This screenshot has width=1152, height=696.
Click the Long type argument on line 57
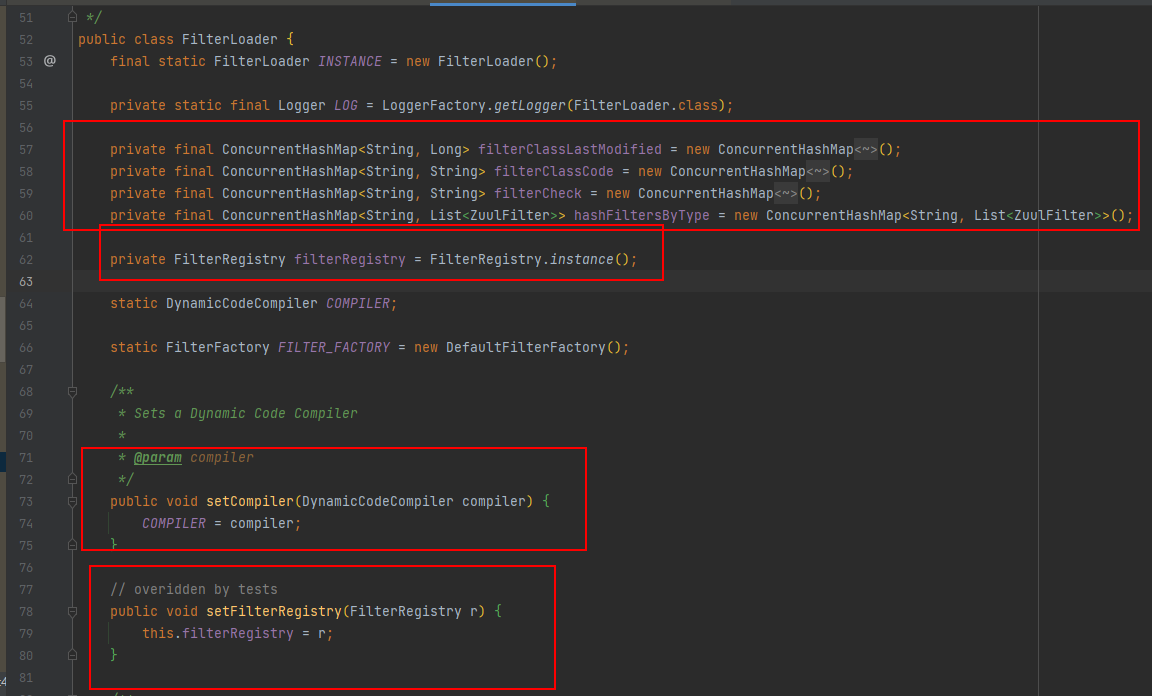point(445,149)
